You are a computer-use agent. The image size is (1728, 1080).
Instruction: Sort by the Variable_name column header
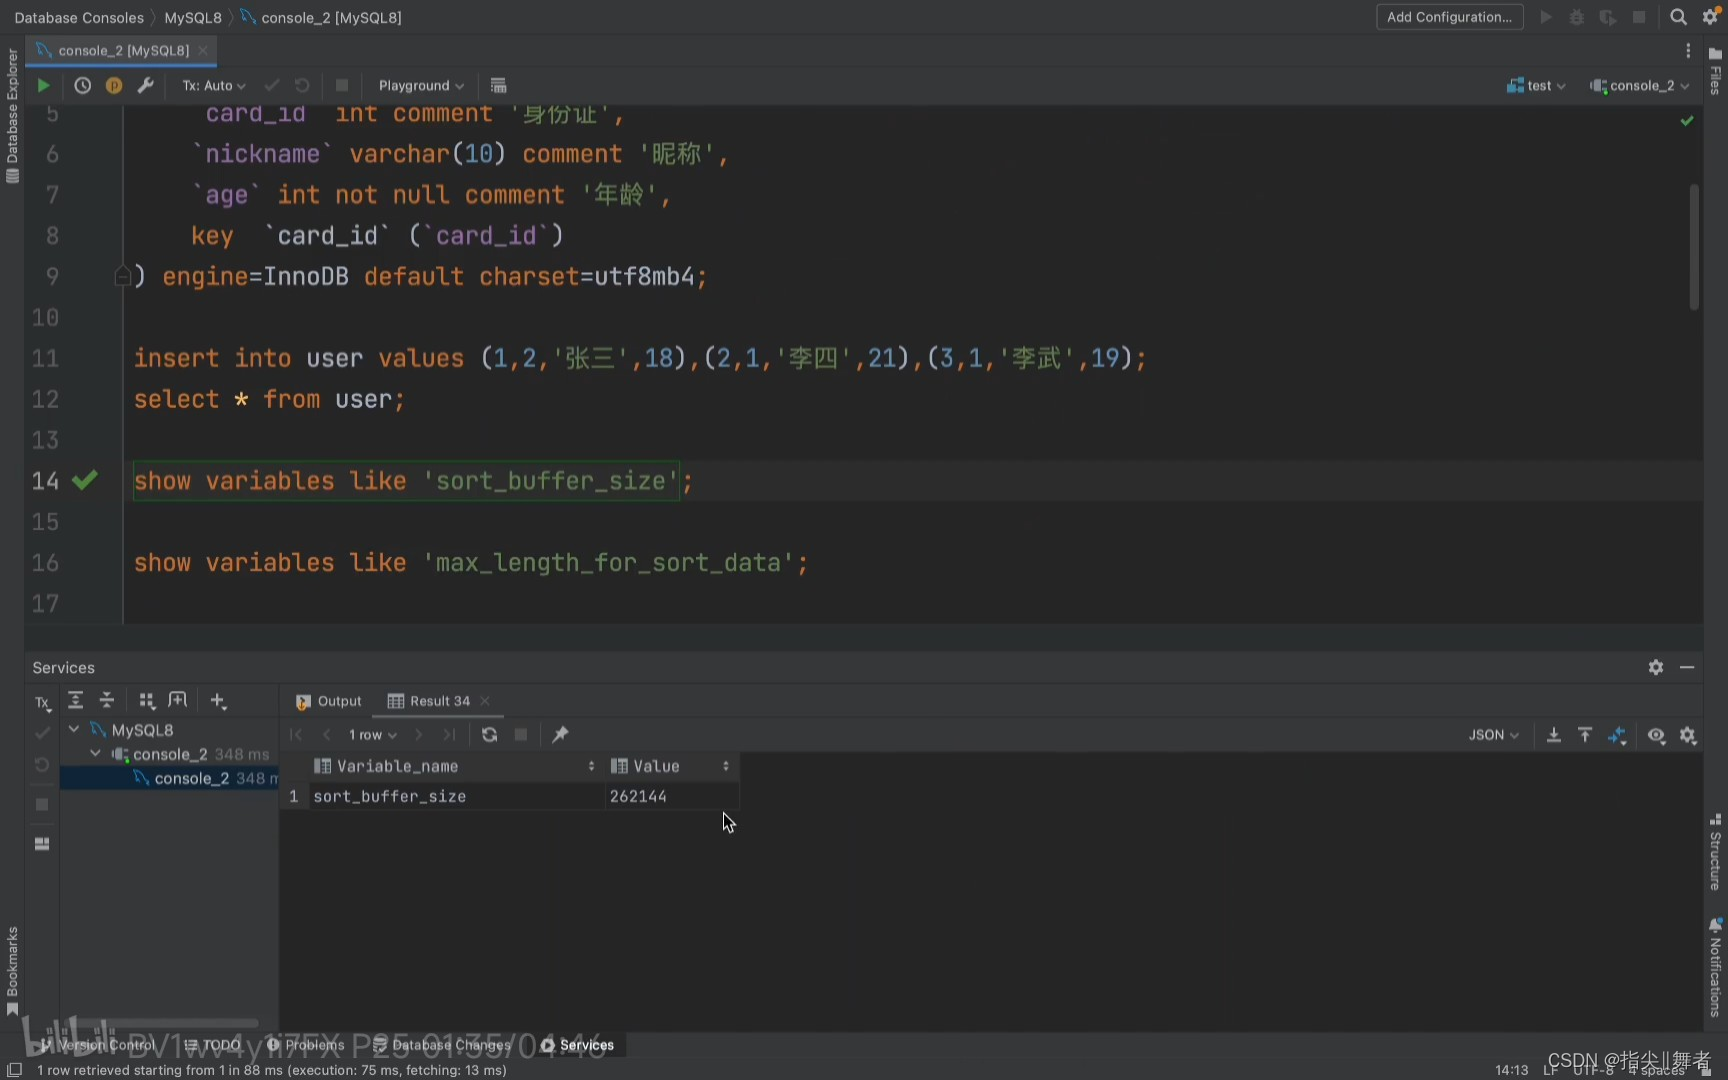(455, 766)
